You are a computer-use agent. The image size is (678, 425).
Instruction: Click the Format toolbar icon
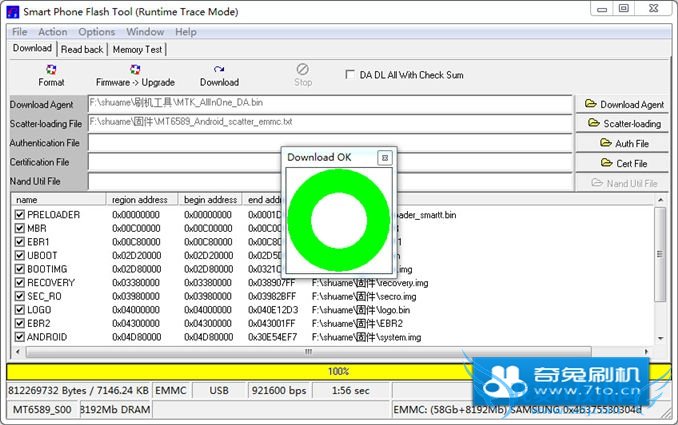coord(51,75)
